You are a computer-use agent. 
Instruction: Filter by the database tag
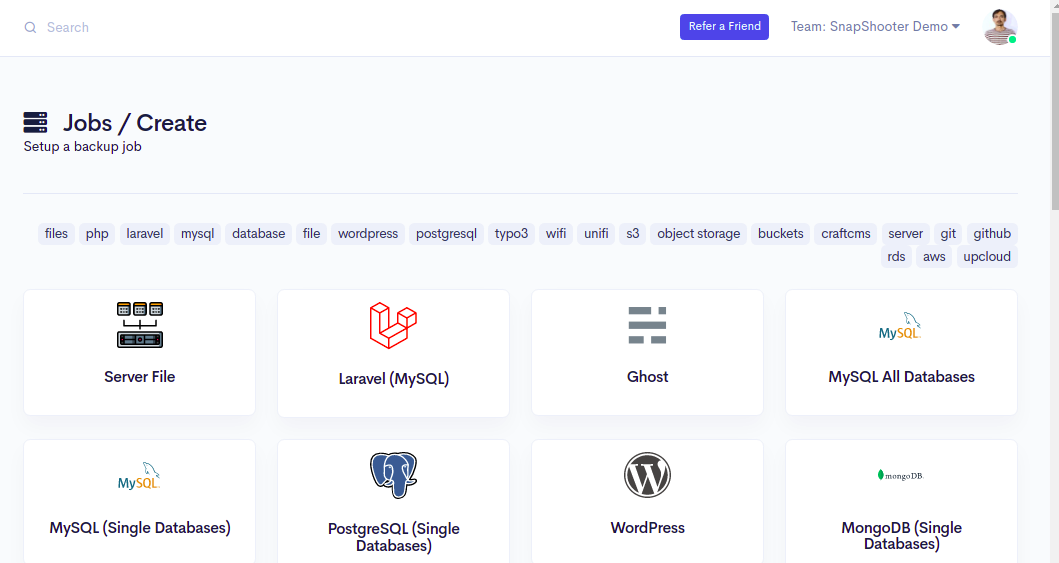[259, 234]
